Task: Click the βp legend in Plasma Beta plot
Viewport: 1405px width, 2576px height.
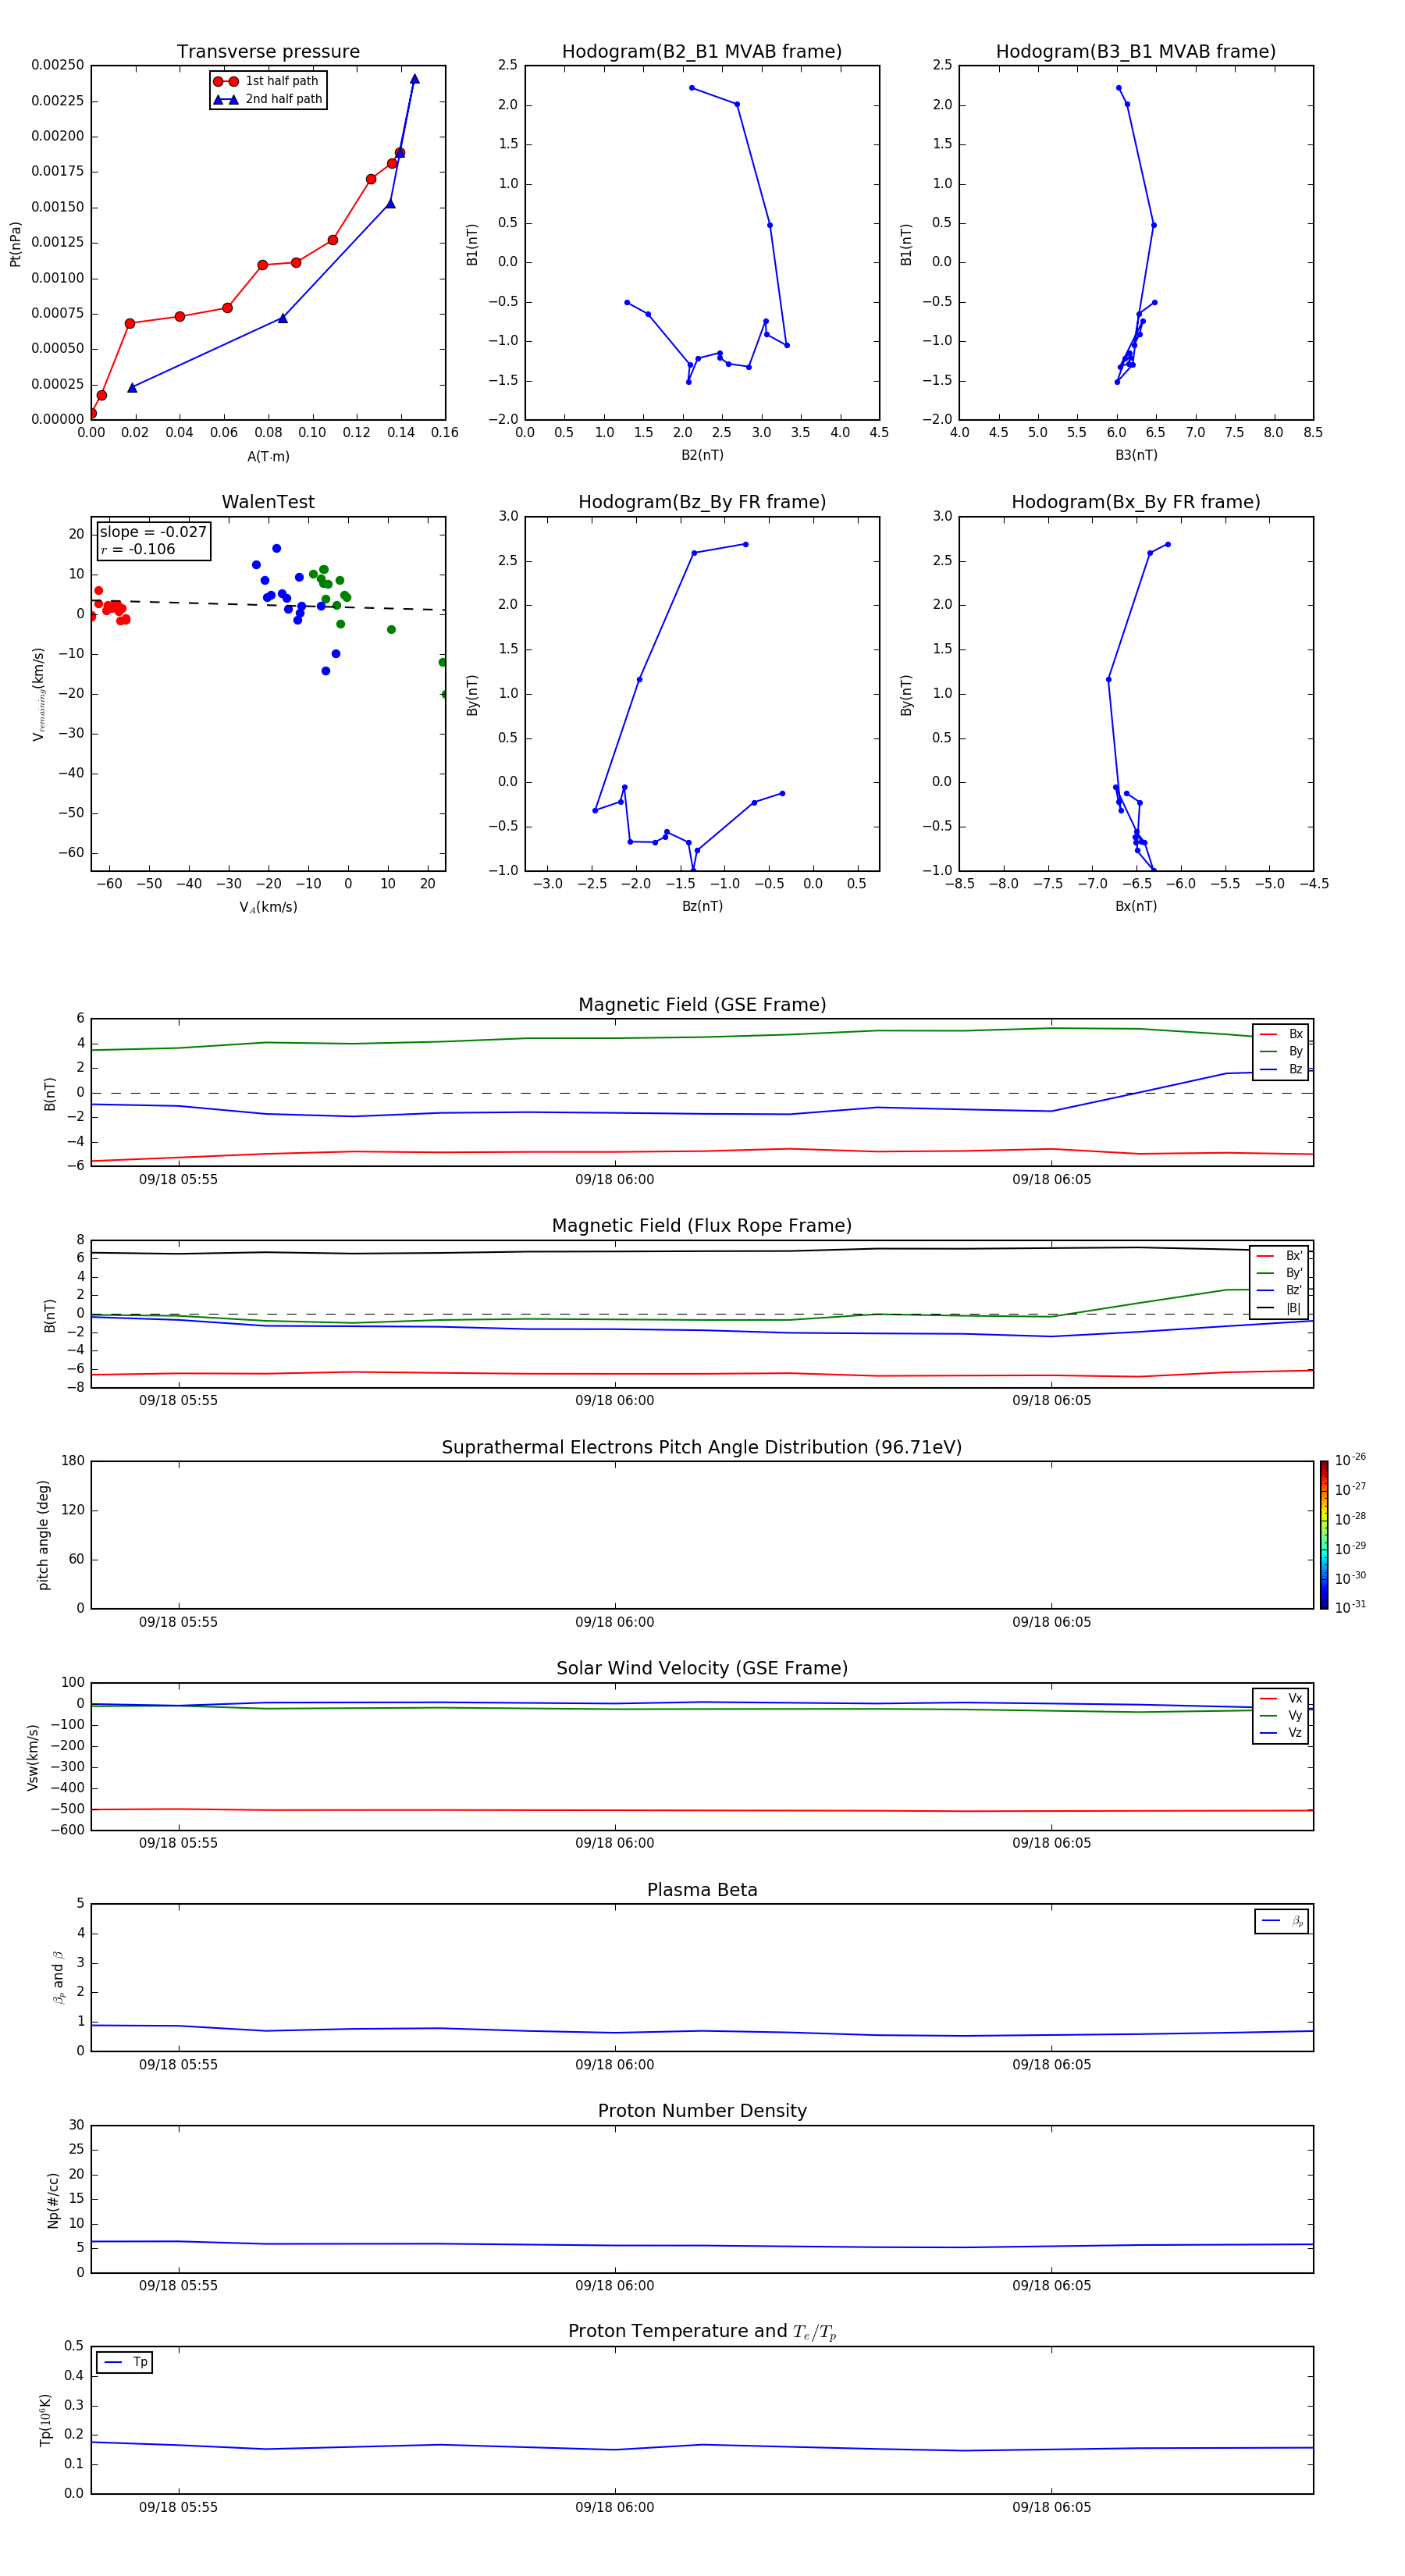Action: (x=1282, y=1921)
